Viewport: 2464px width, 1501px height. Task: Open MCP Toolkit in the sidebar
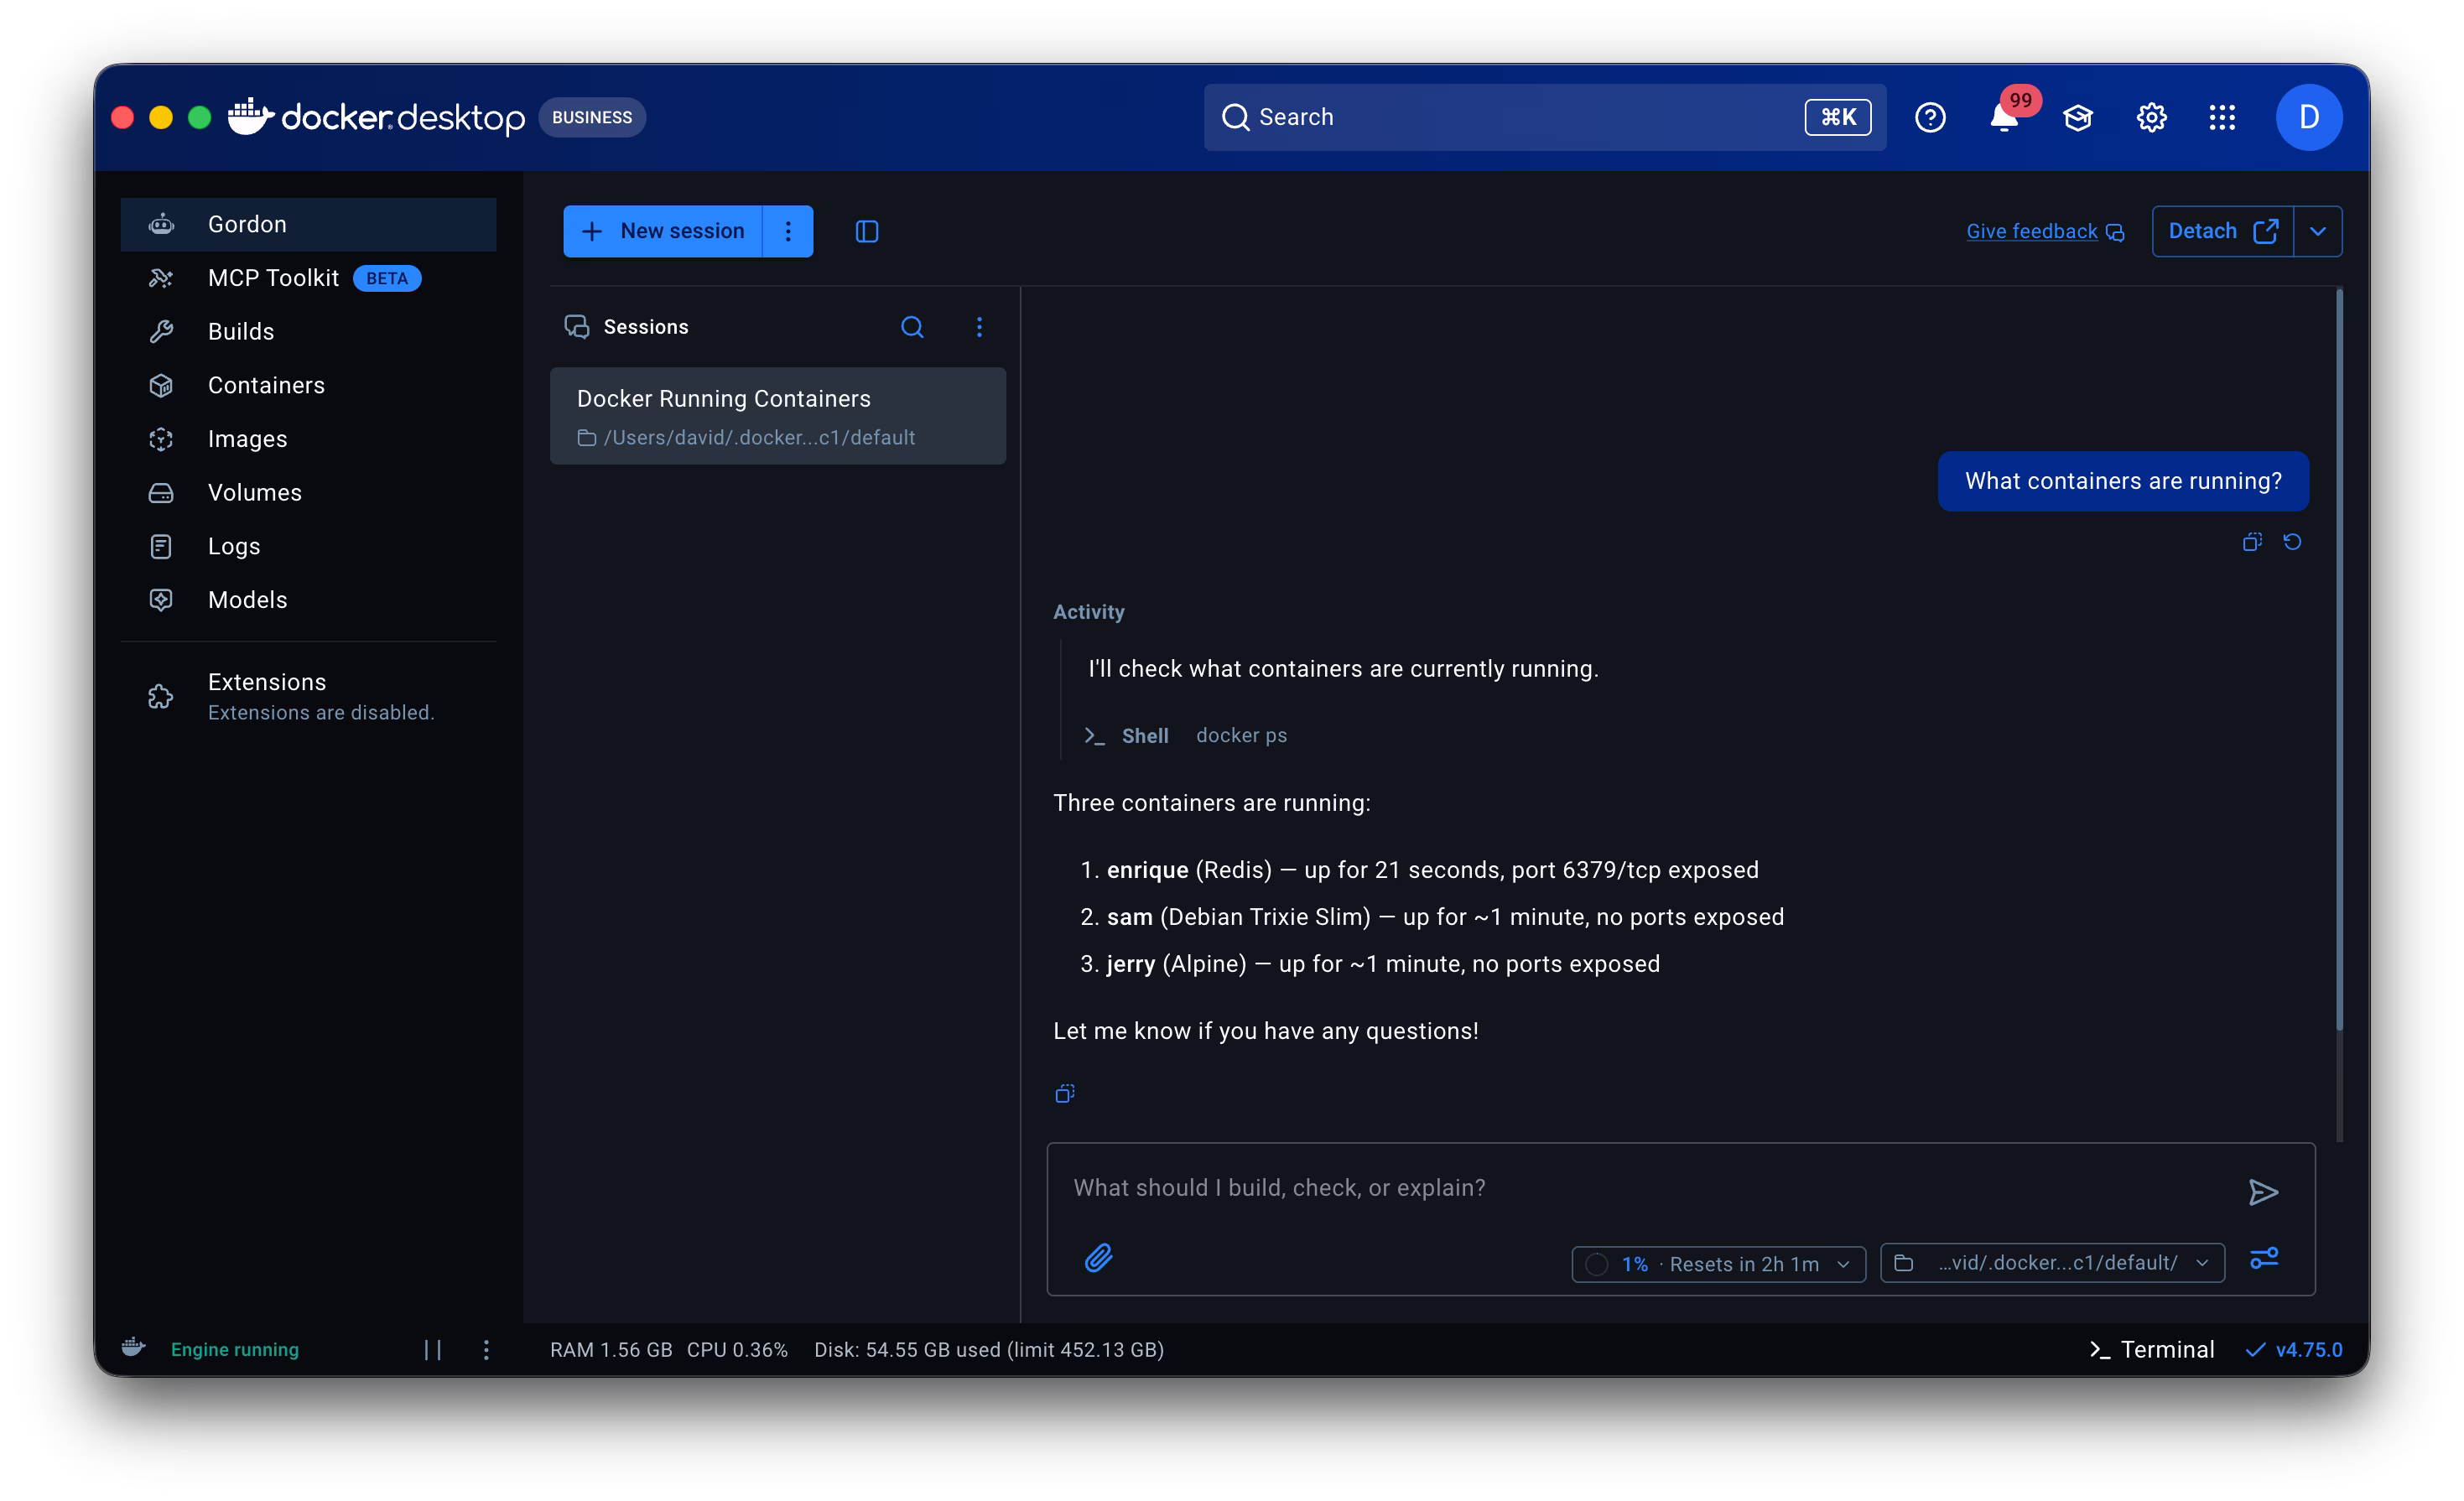pyautogui.click(x=308, y=278)
